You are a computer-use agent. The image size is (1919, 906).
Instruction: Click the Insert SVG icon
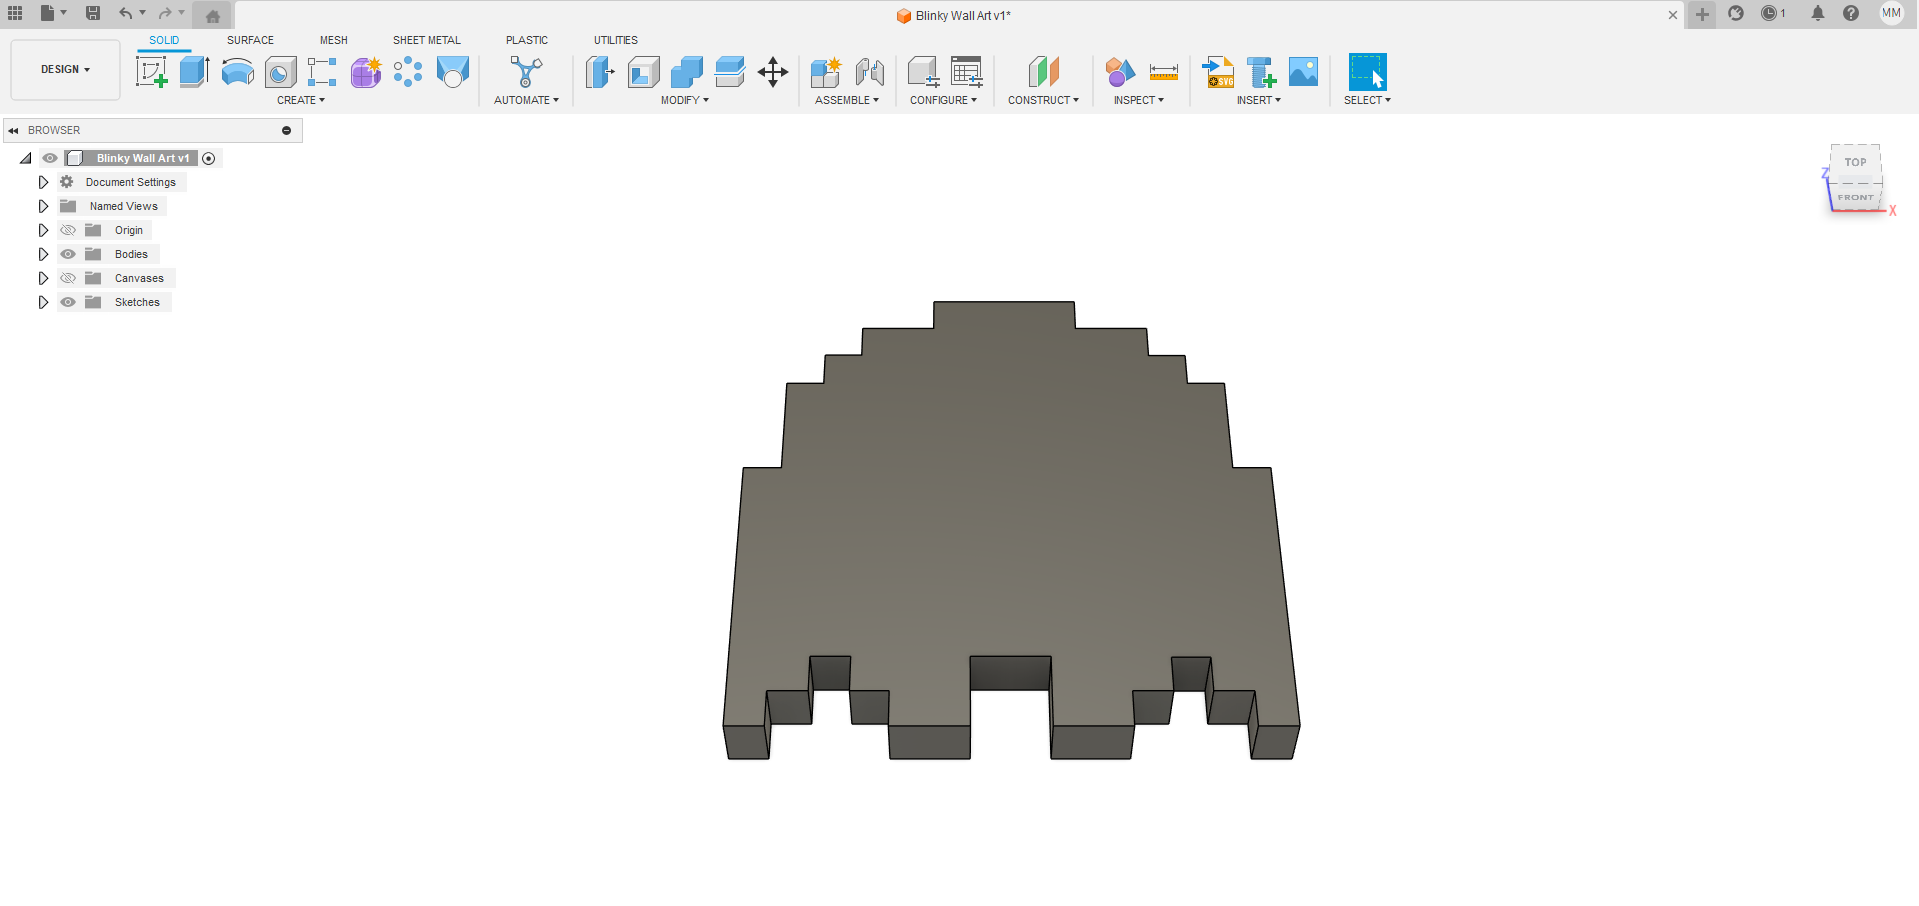[x=1218, y=72]
